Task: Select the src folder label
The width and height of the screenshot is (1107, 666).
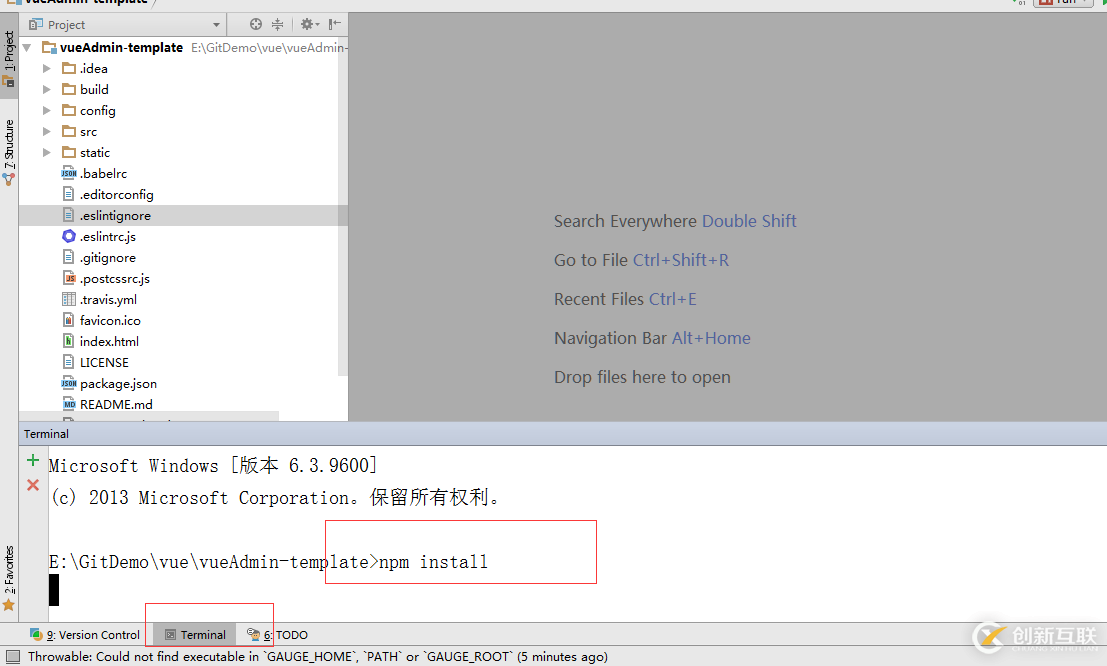Action: point(88,131)
